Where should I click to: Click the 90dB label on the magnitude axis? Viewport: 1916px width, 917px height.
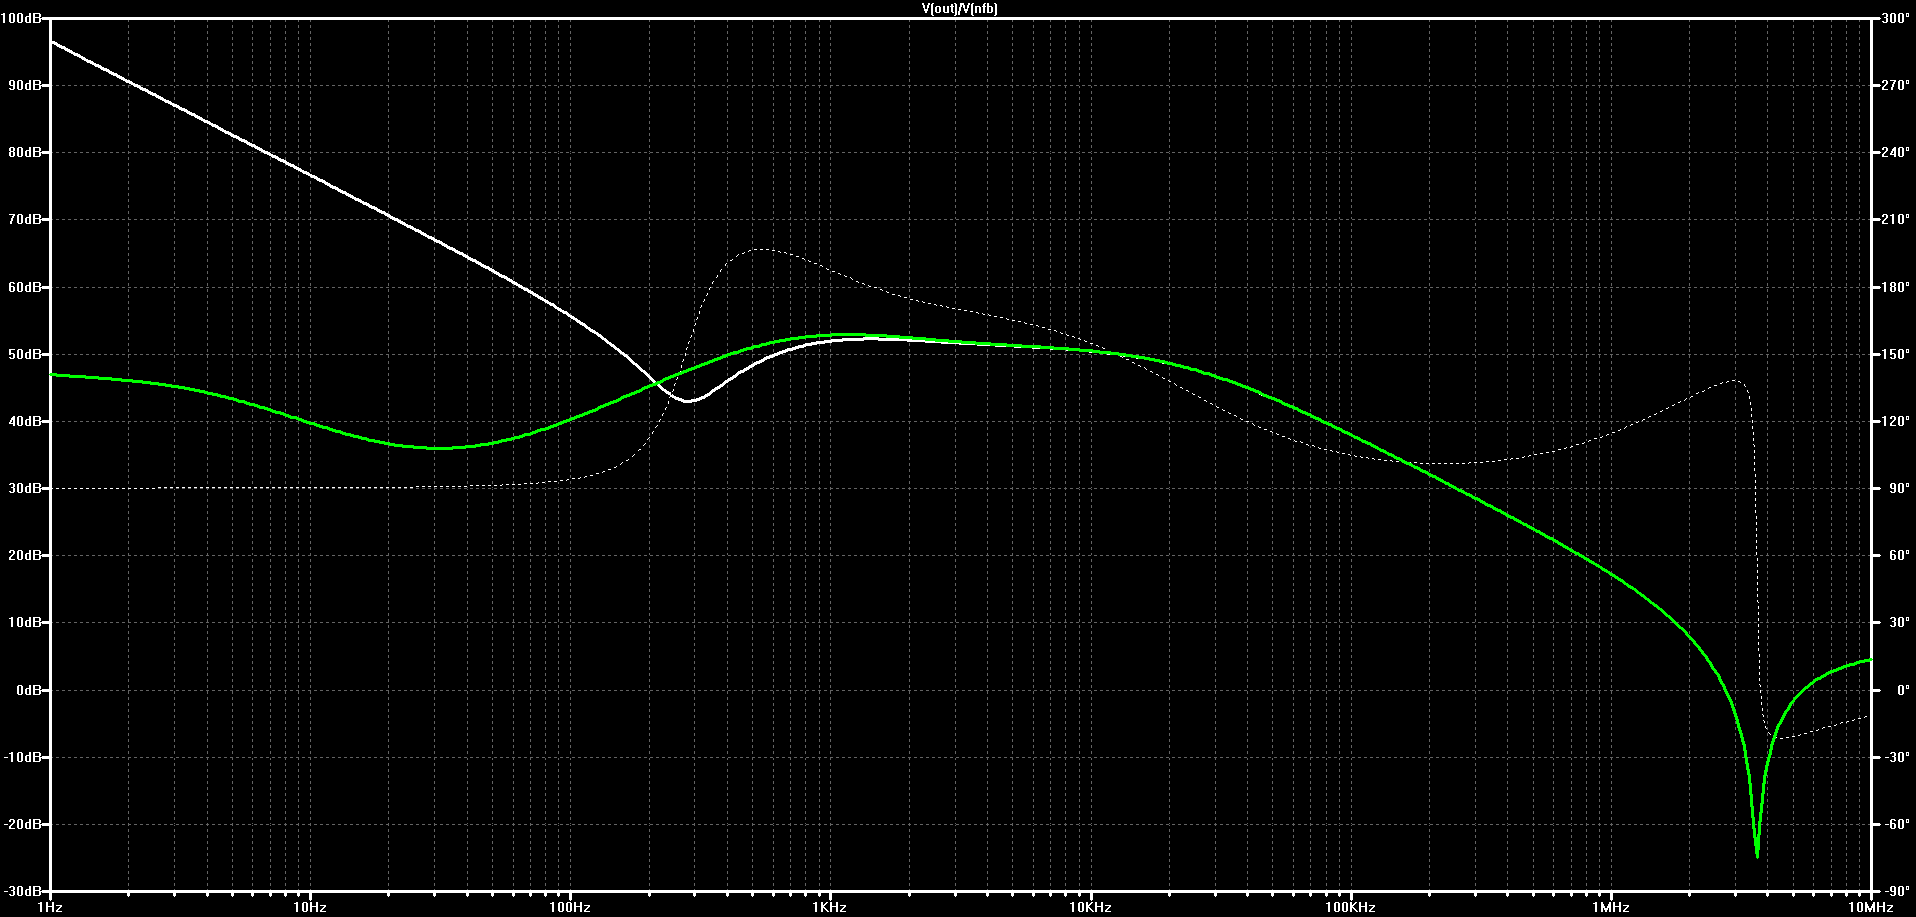coord(24,85)
